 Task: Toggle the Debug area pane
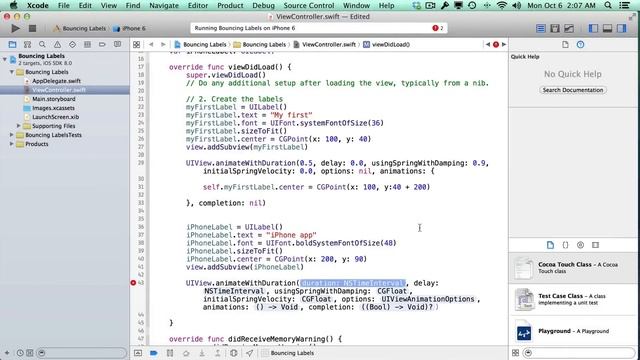607,28
